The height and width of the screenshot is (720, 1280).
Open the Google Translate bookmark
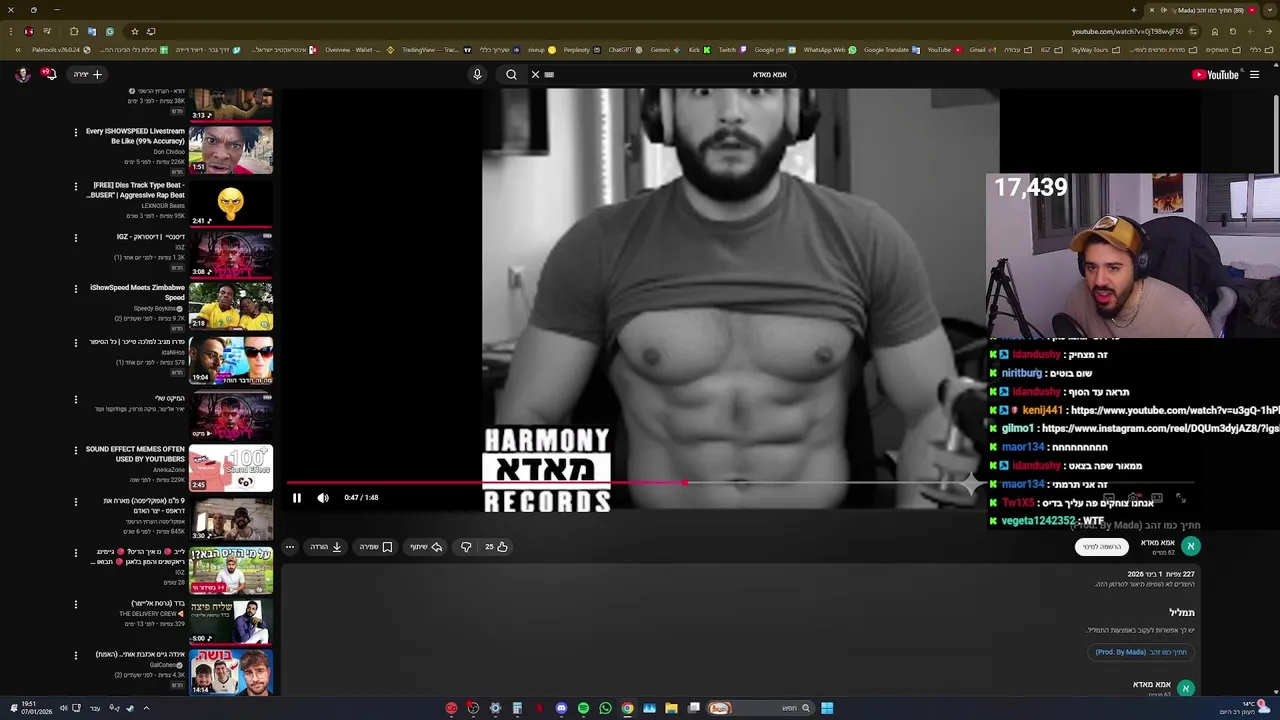(x=891, y=49)
